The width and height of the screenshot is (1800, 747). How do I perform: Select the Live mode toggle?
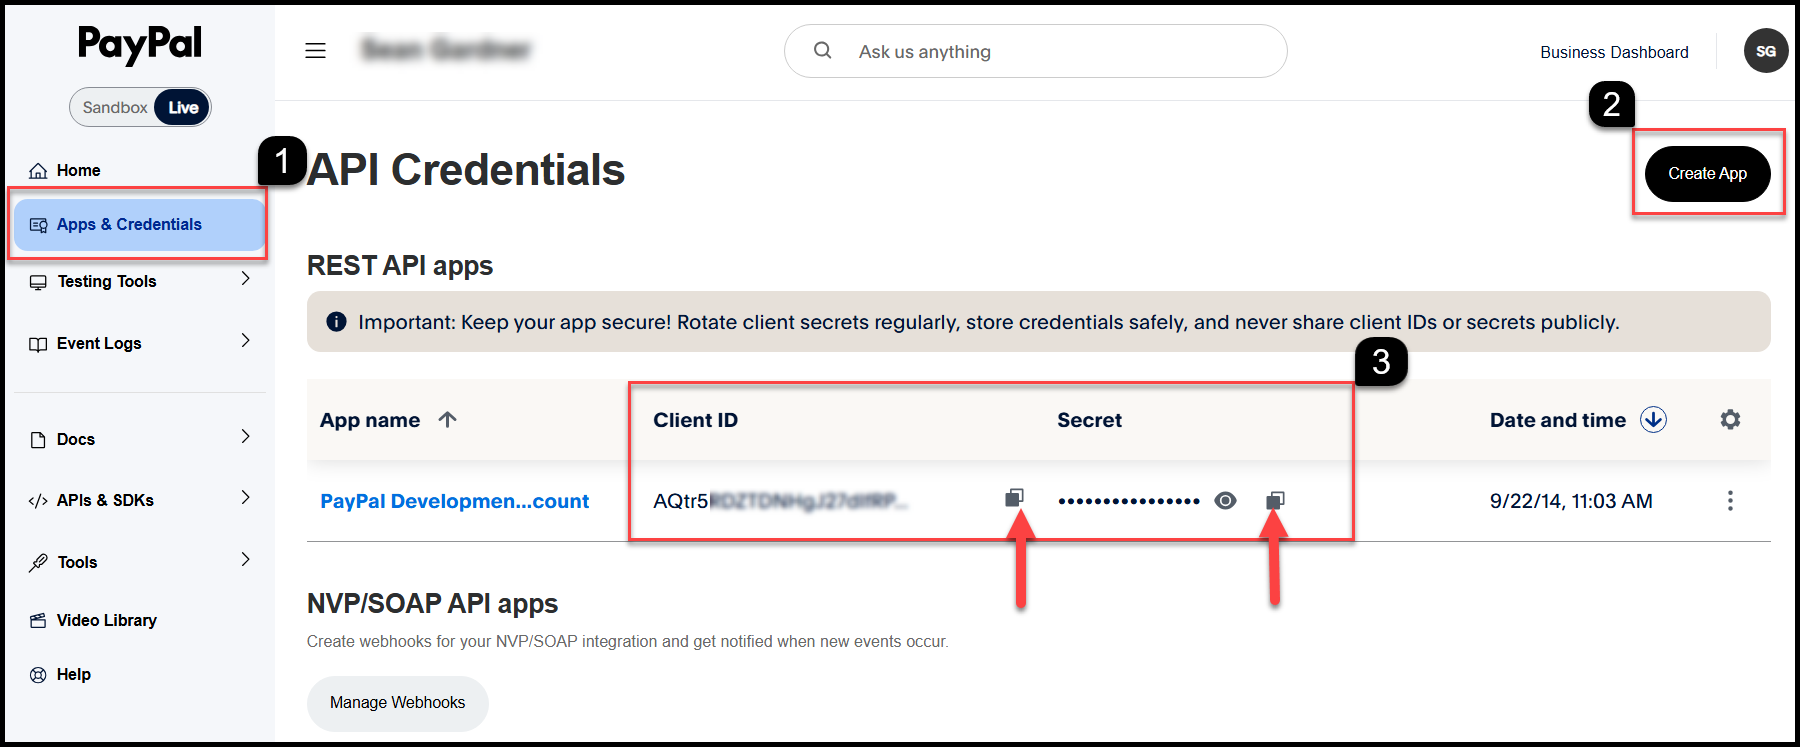(x=183, y=107)
